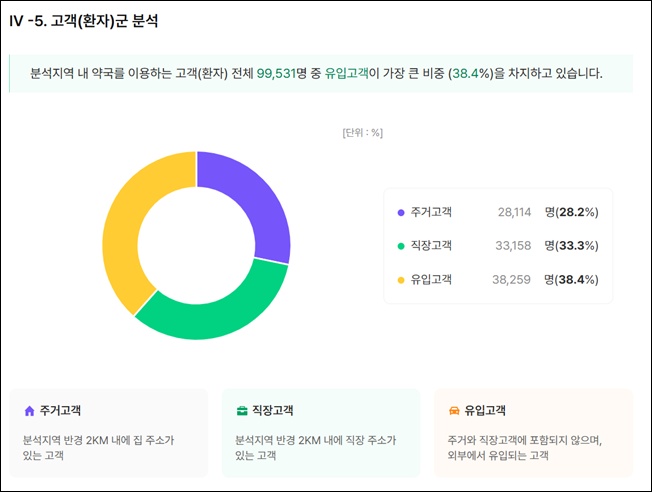Open the 직장고객 description card title
Screen dimensions: 652x492
[x=273, y=410]
